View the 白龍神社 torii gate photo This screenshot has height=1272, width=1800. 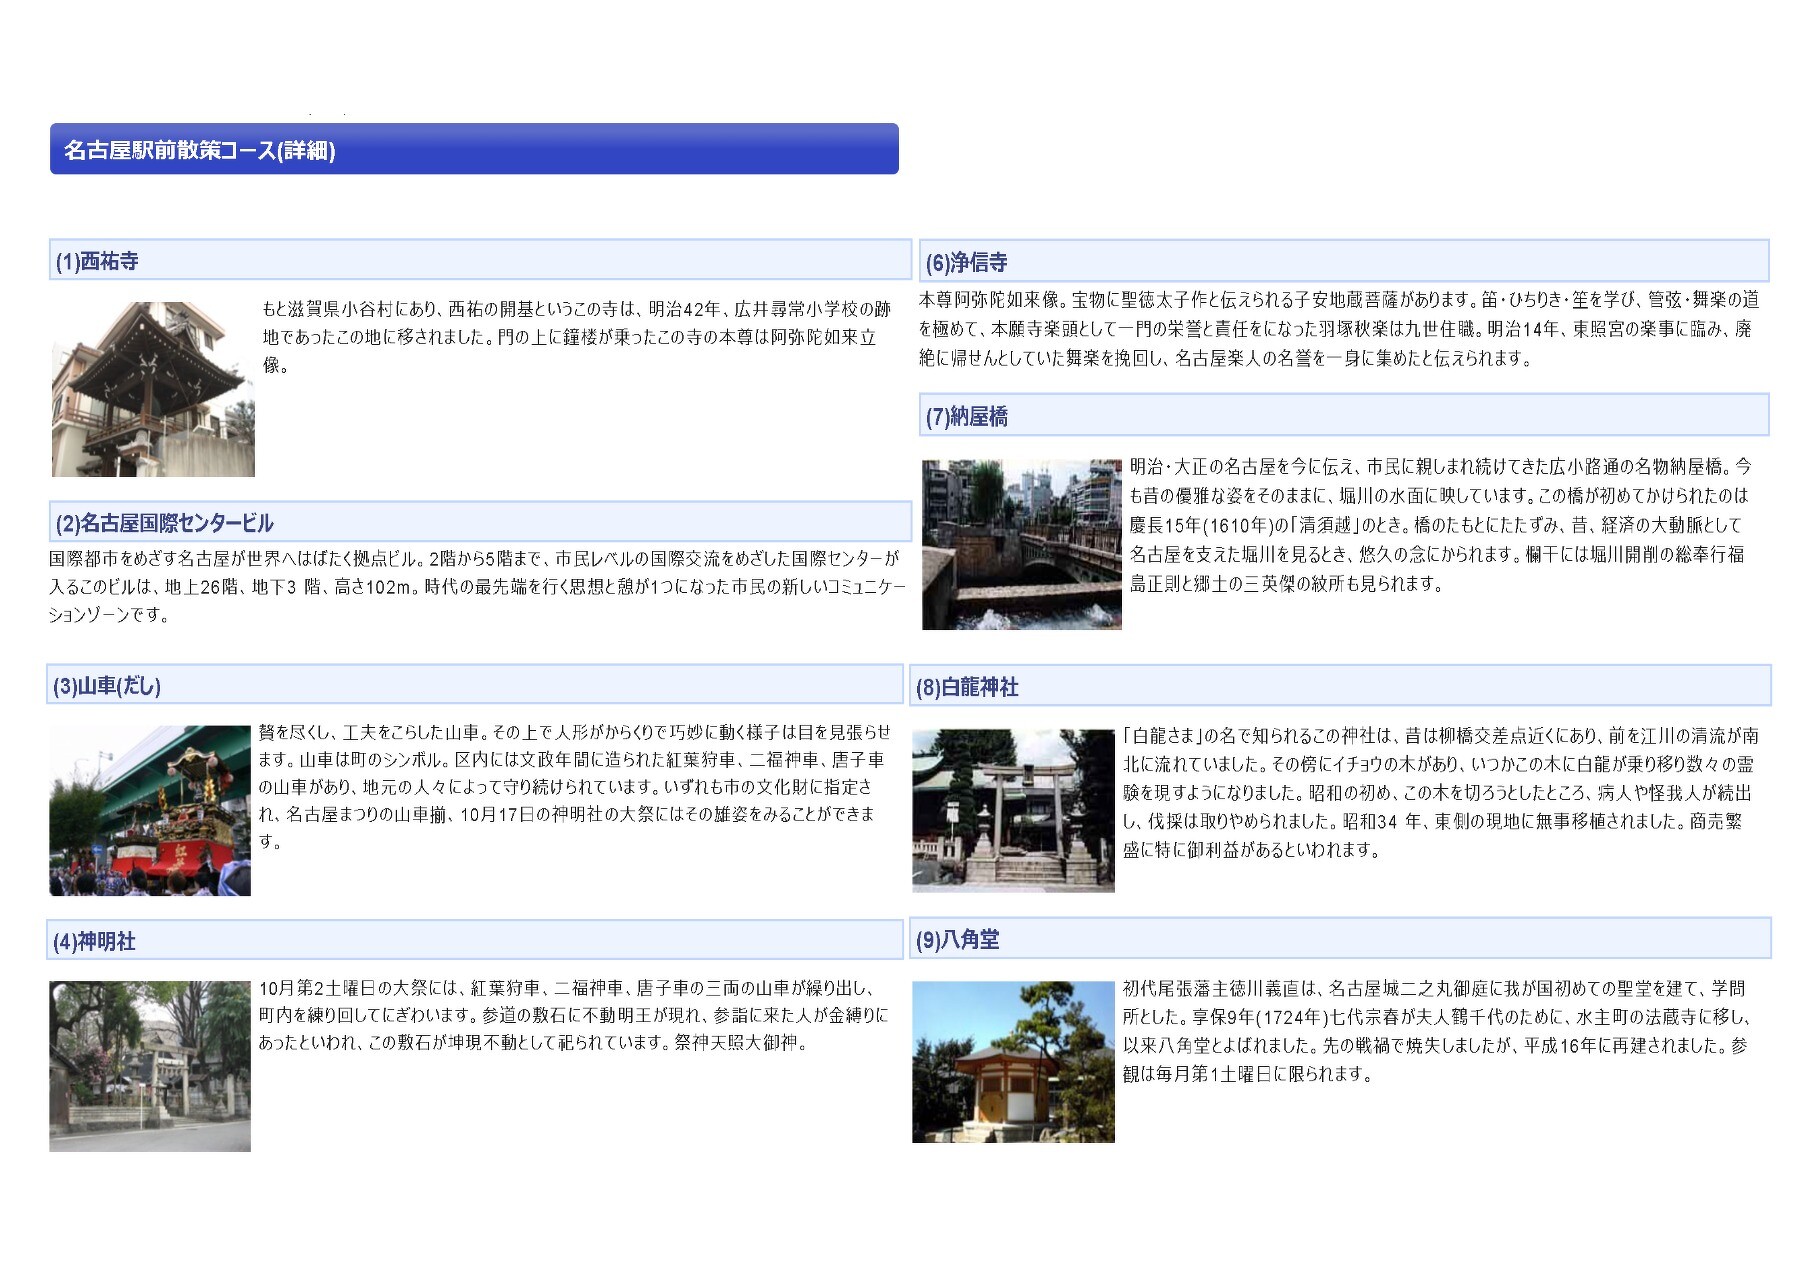tap(1013, 811)
